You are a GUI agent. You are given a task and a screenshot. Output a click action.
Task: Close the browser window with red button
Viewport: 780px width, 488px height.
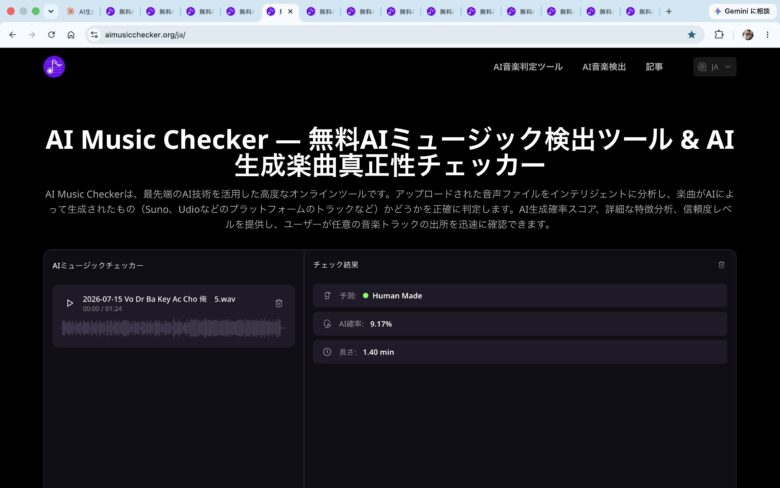(10, 11)
